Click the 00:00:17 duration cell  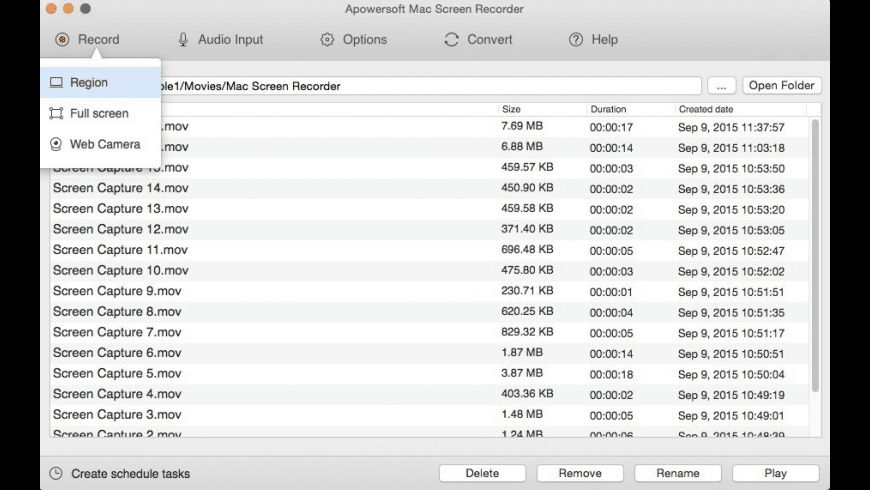click(611, 127)
